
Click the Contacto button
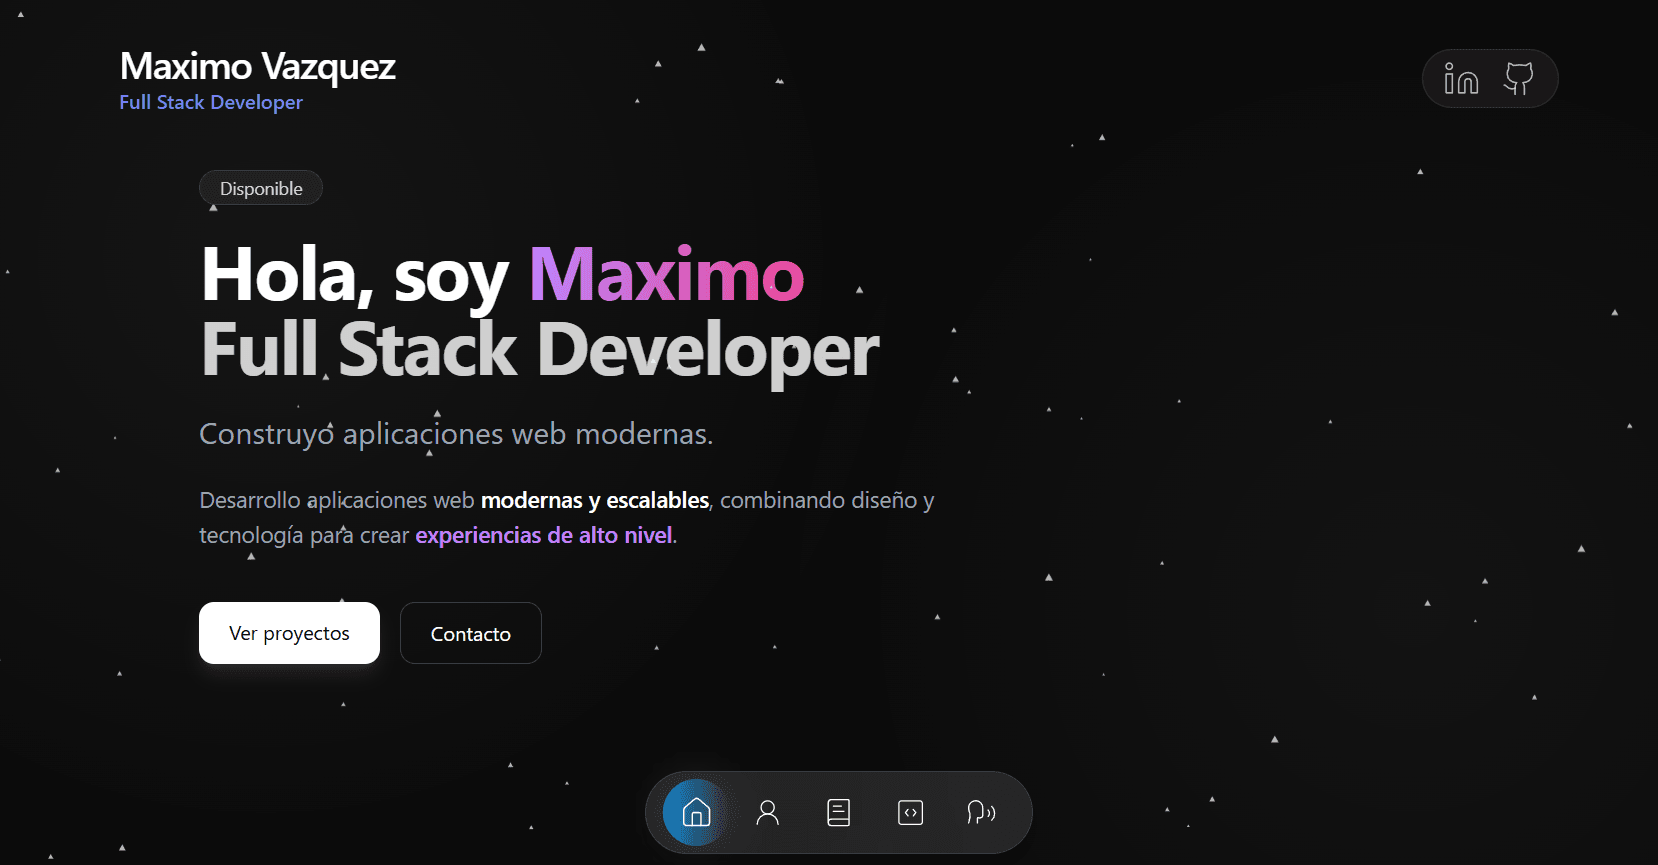point(471,633)
